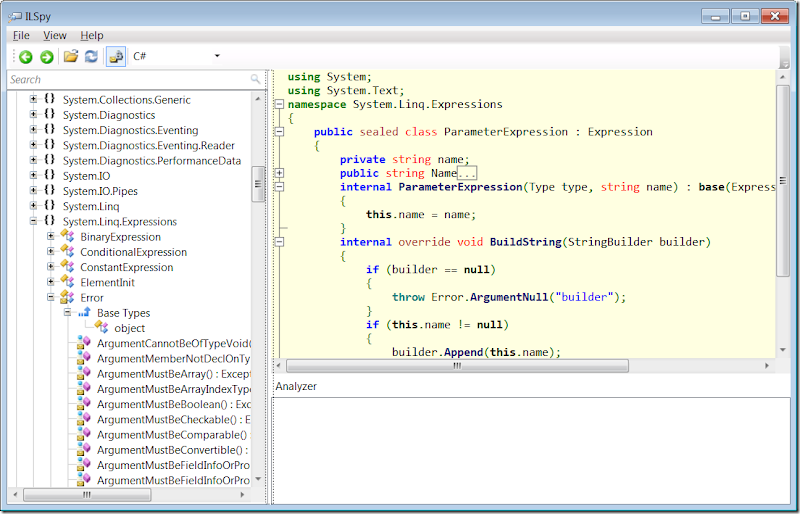
Task: Toggle the show internal types button
Action: click(115, 57)
